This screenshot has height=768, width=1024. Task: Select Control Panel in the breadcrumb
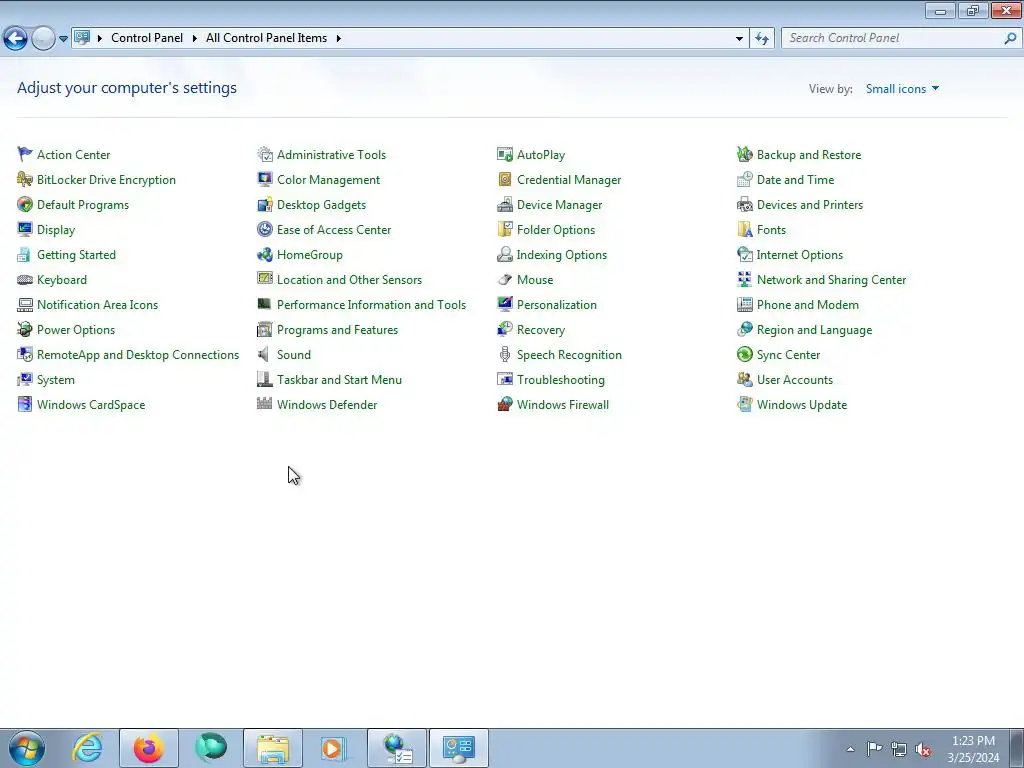[147, 38]
